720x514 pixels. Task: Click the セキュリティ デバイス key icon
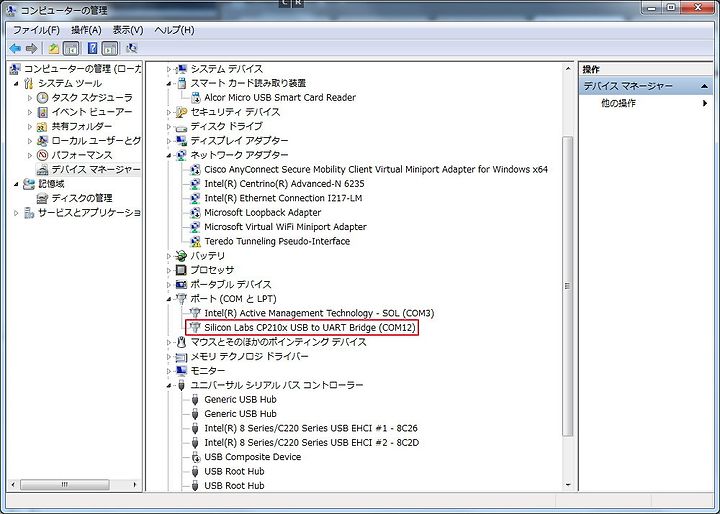coord(182,112)
